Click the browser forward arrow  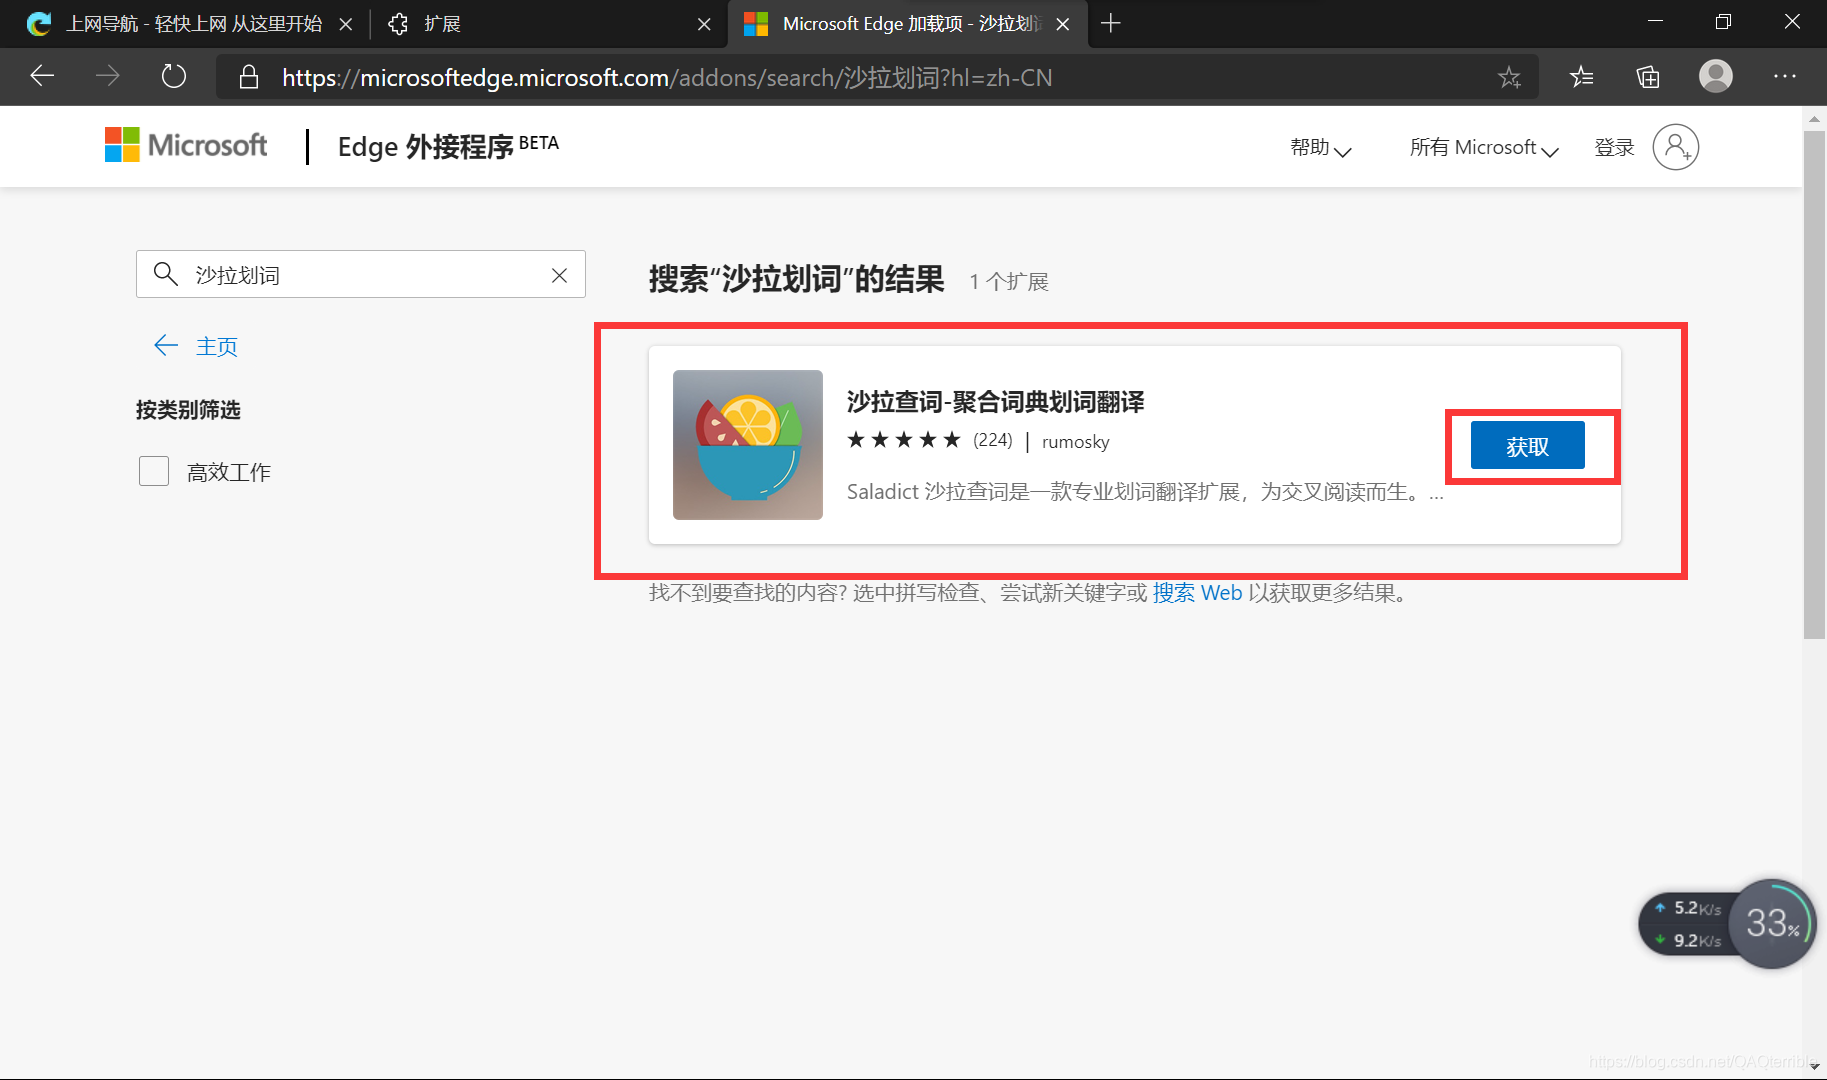coord(107,76)
